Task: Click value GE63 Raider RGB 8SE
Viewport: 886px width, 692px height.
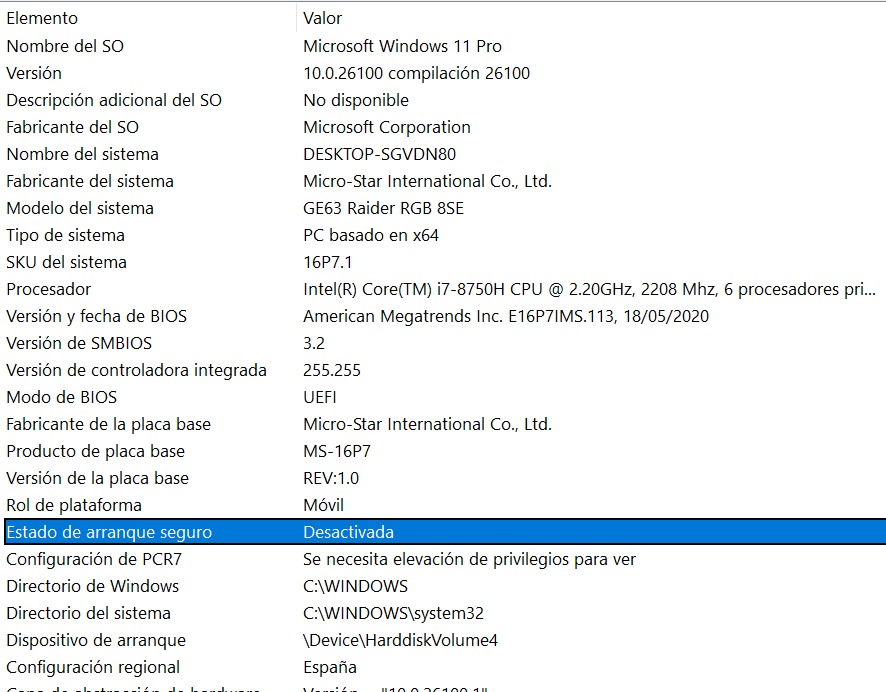Action: click(384, 208)
